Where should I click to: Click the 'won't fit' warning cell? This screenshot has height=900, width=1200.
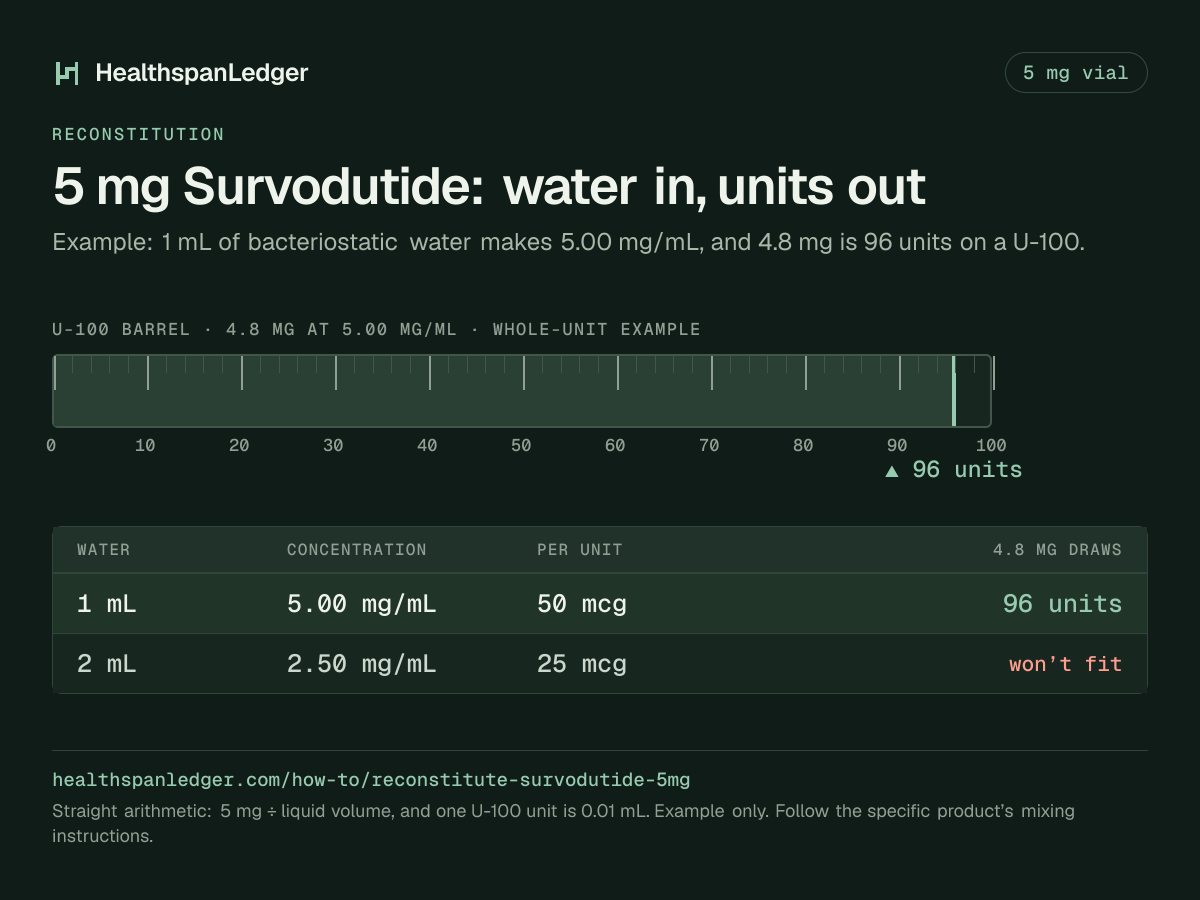click(x=1065, y=664)
